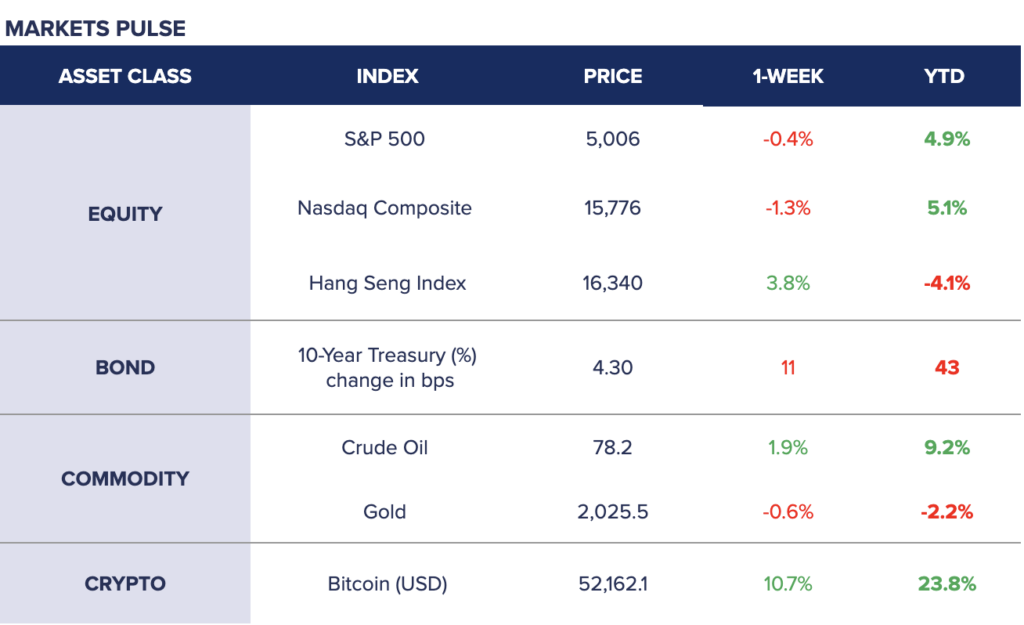
Task: Click the ASSET CLASS column header
Action: (125, 76)
